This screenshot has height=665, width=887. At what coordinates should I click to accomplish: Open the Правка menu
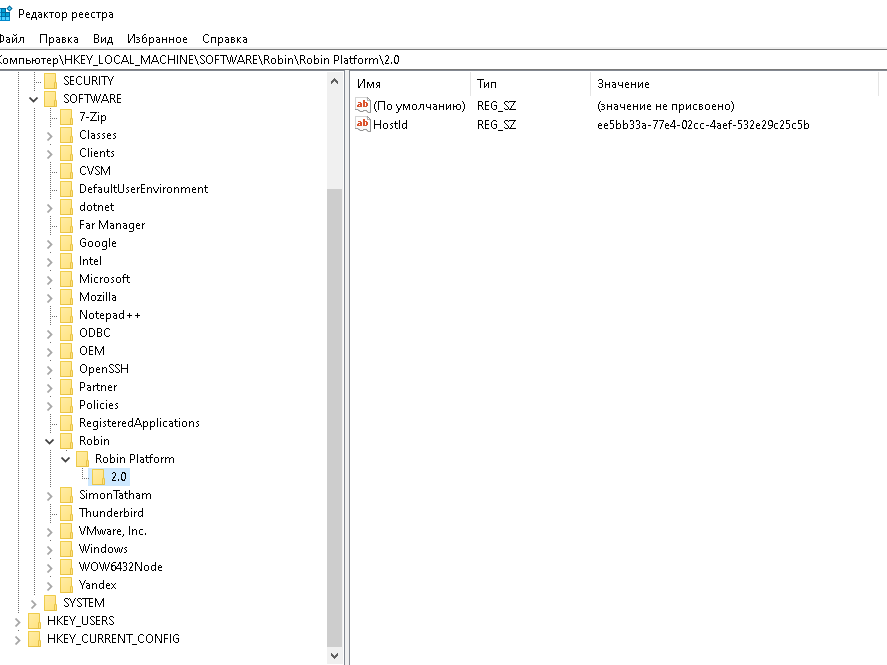[x=59, y=39]
